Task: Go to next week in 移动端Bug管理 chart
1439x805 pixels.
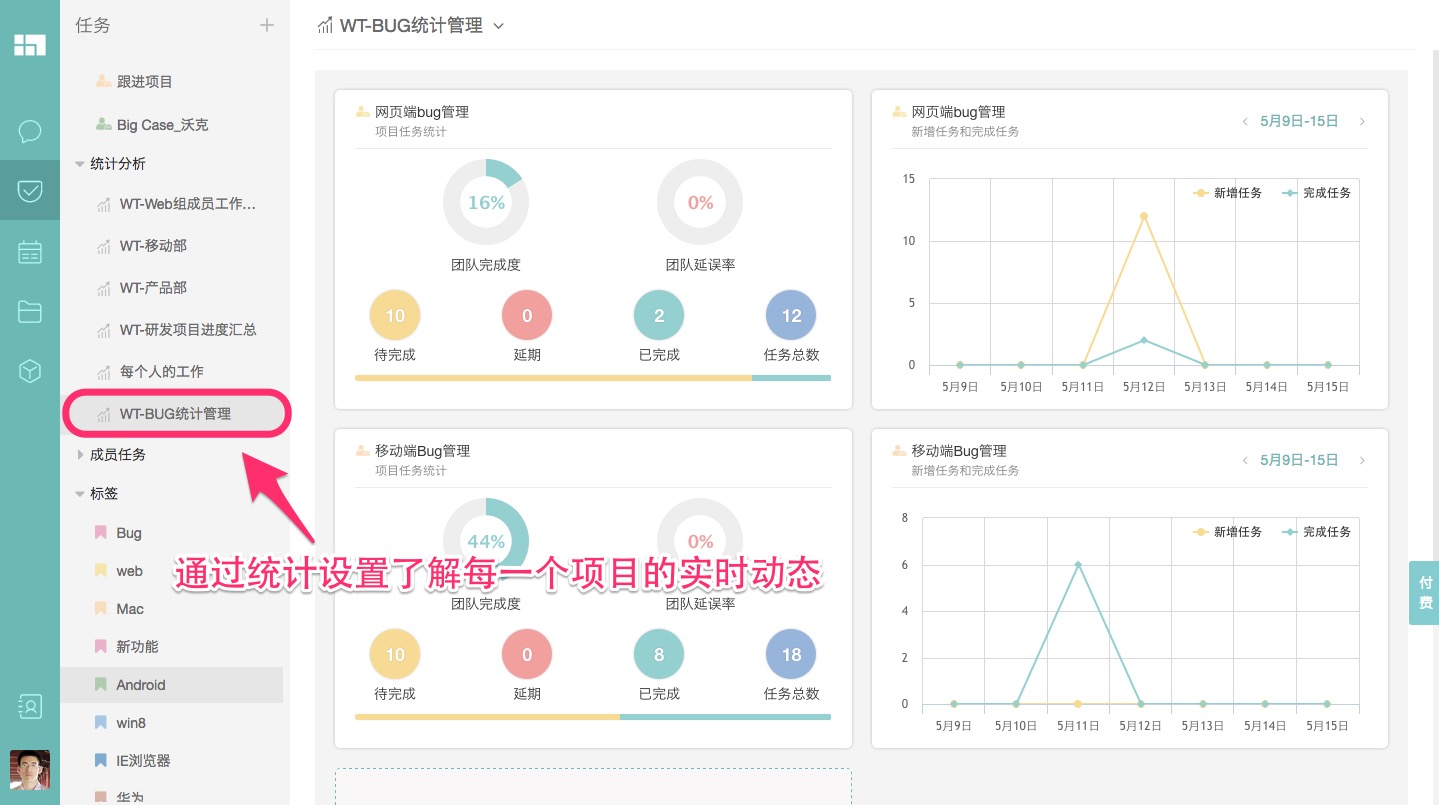Action: point(1362,461)
